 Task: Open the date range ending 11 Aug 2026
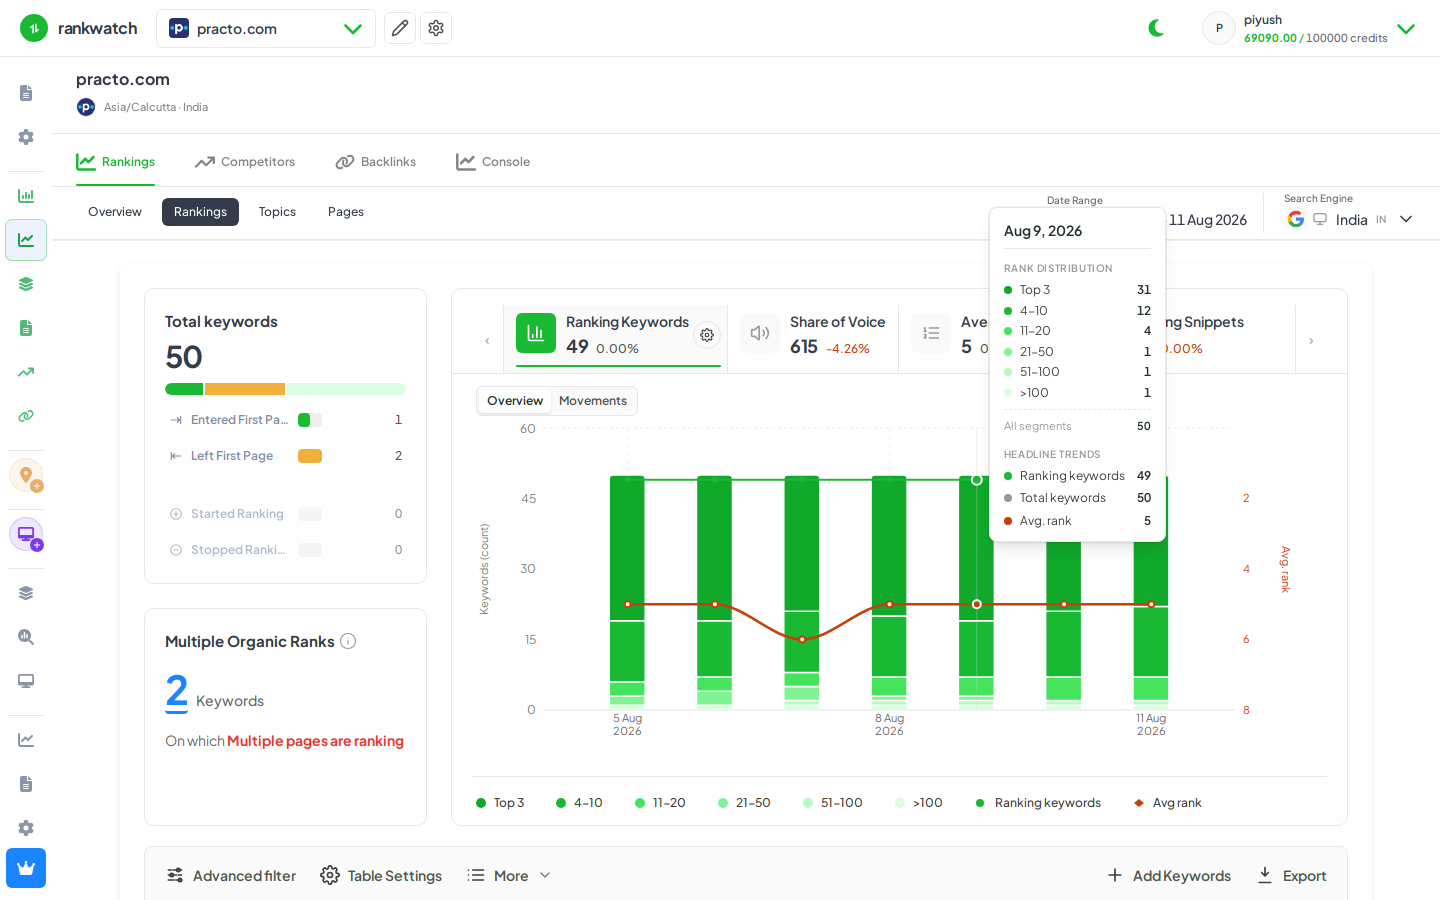1208,220
